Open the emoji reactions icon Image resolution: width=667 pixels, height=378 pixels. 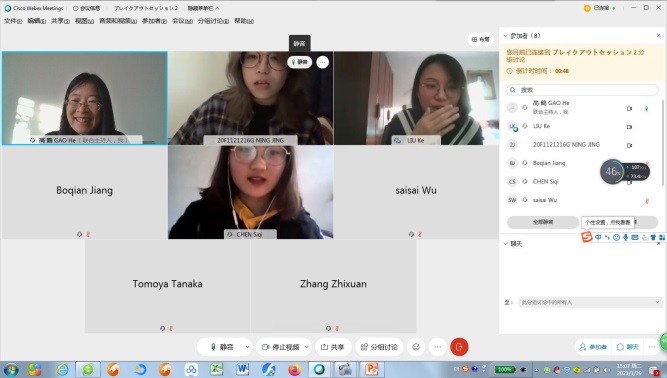[416, 347]
